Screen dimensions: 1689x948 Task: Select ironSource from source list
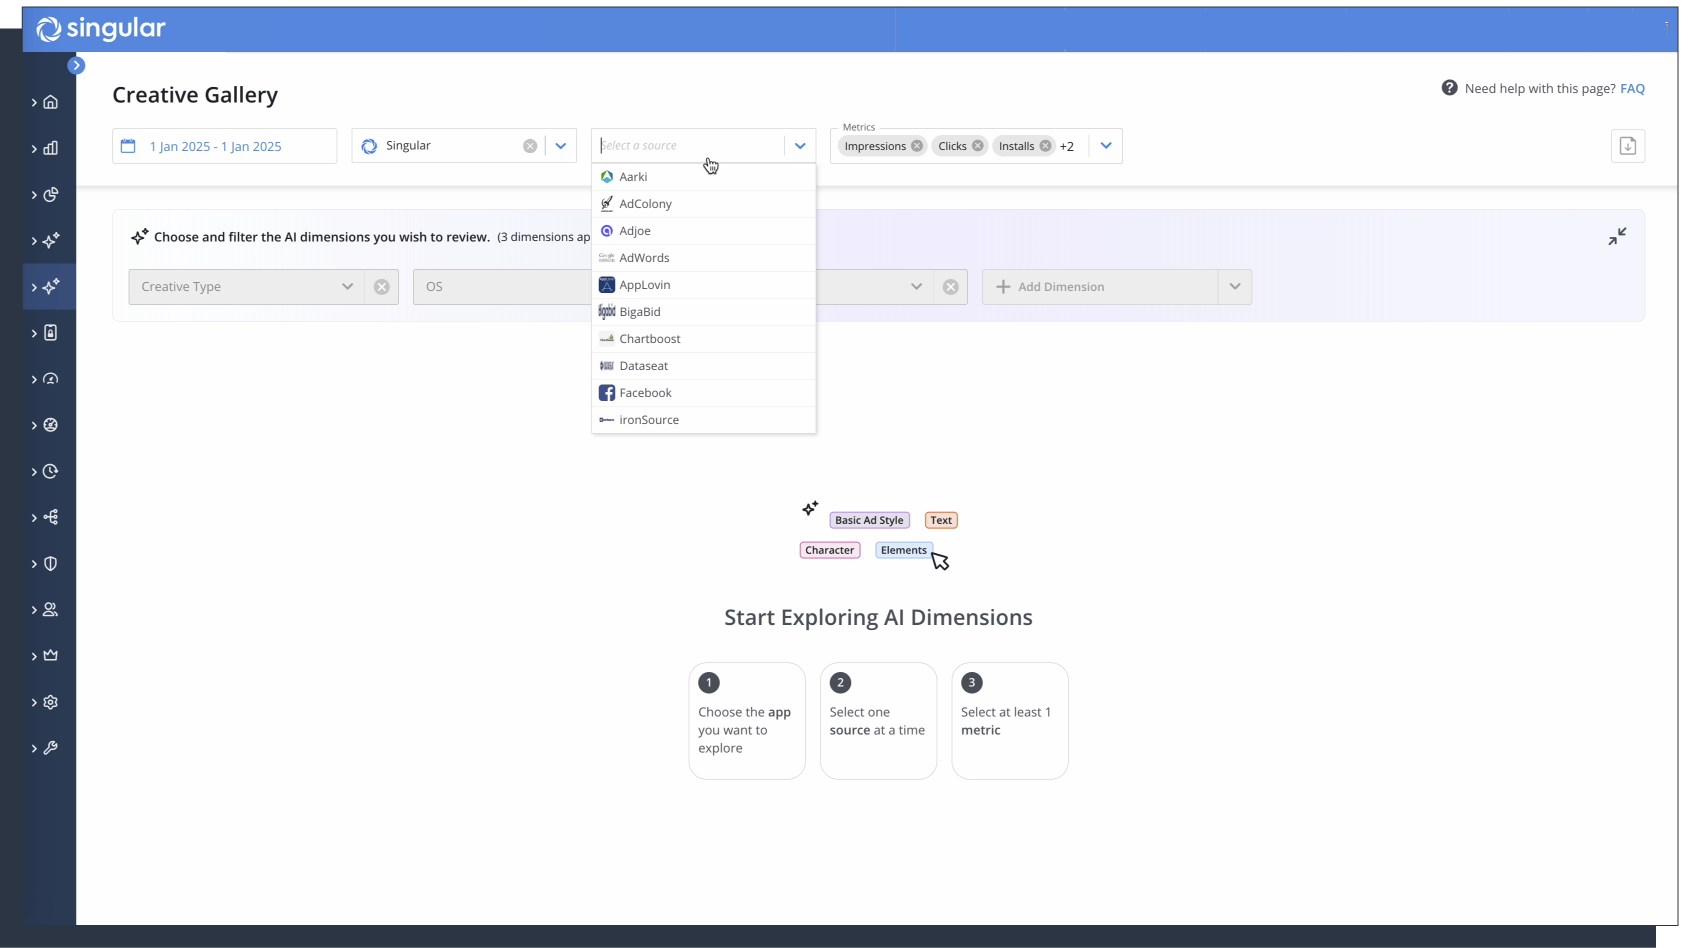pyautogui.click(x=704, y=420)
